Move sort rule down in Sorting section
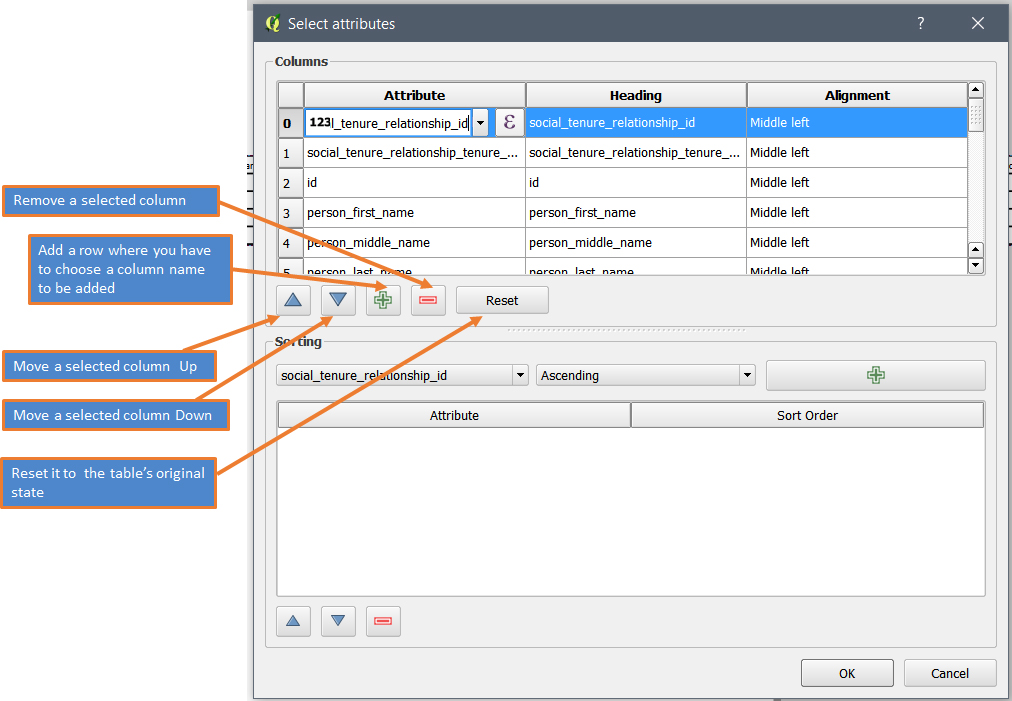 (338, 621)
